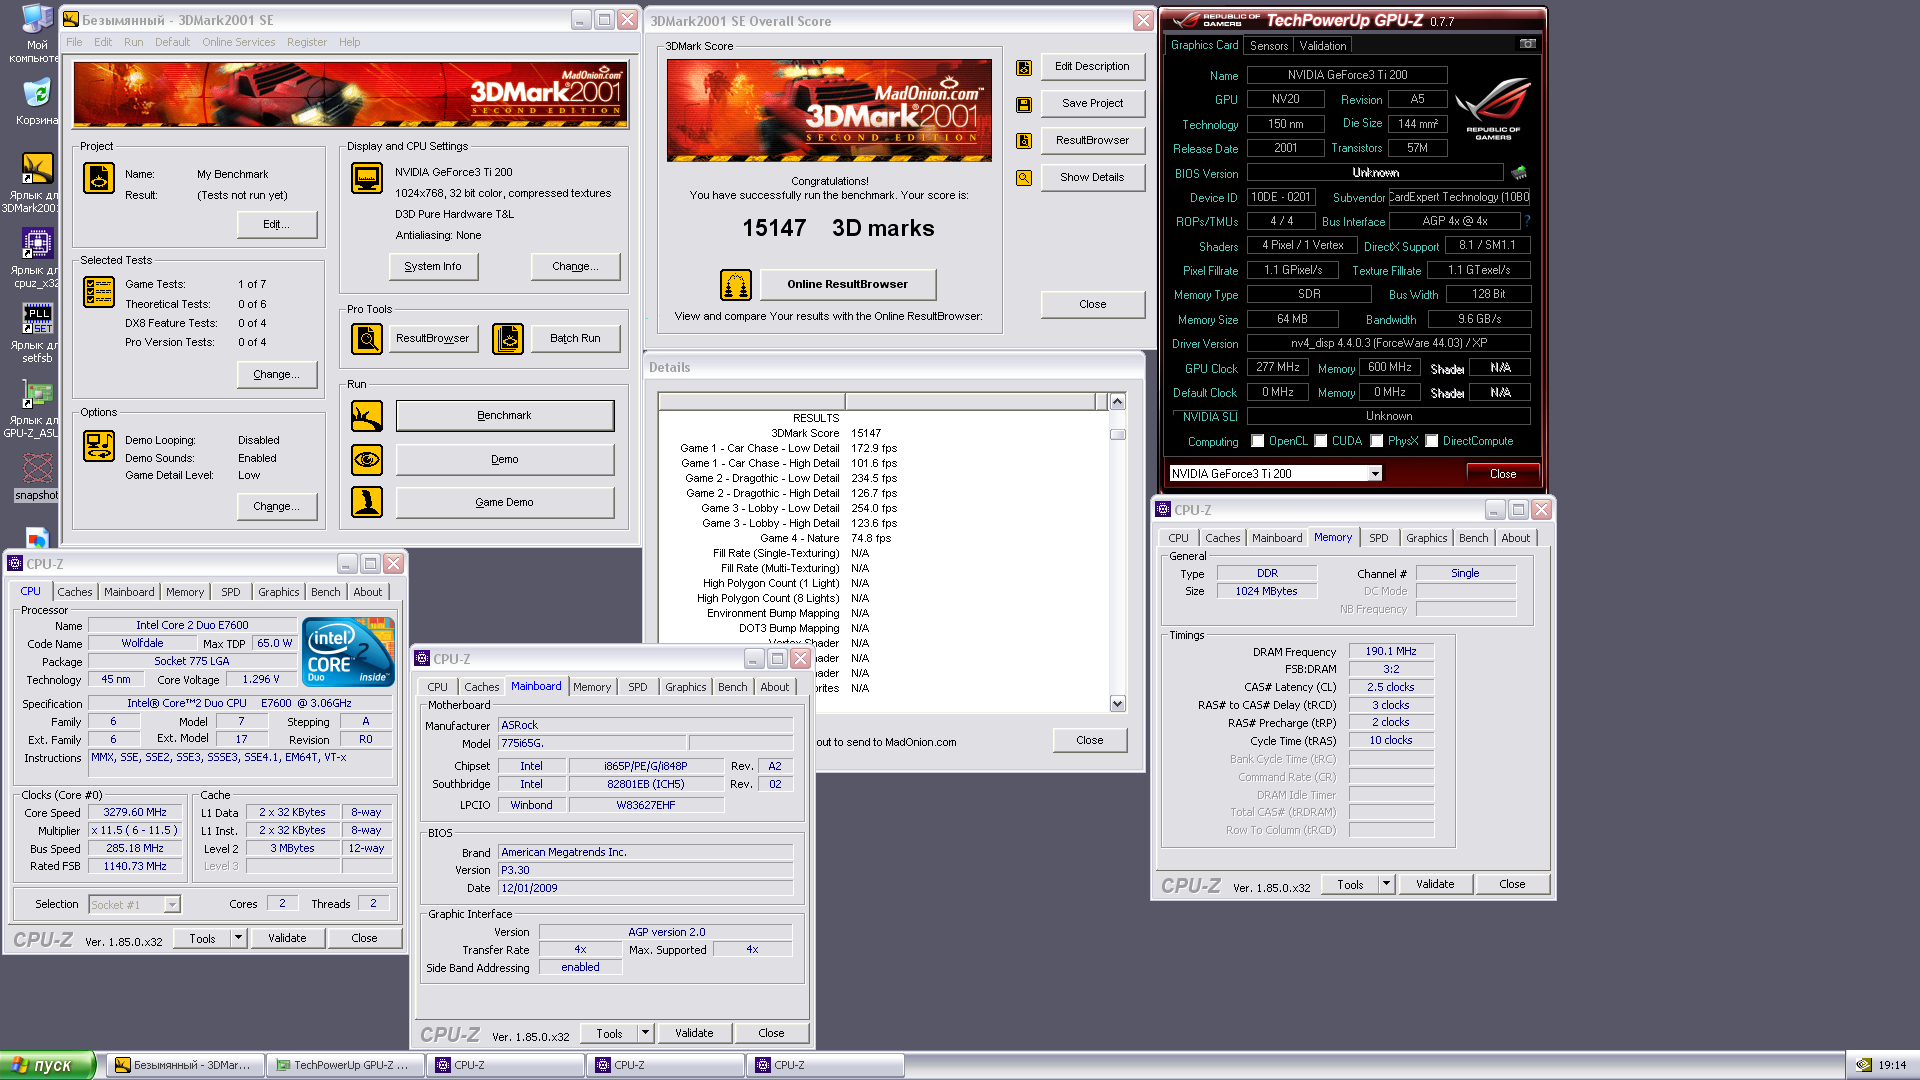Expand the Socket #1 selection dropdown
Viewport: 1920px width, 1080px height.
172,905
